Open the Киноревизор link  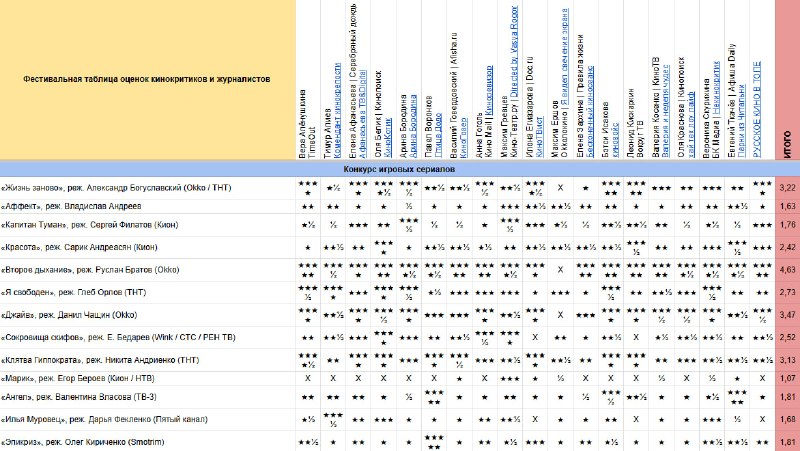point(489,90)
